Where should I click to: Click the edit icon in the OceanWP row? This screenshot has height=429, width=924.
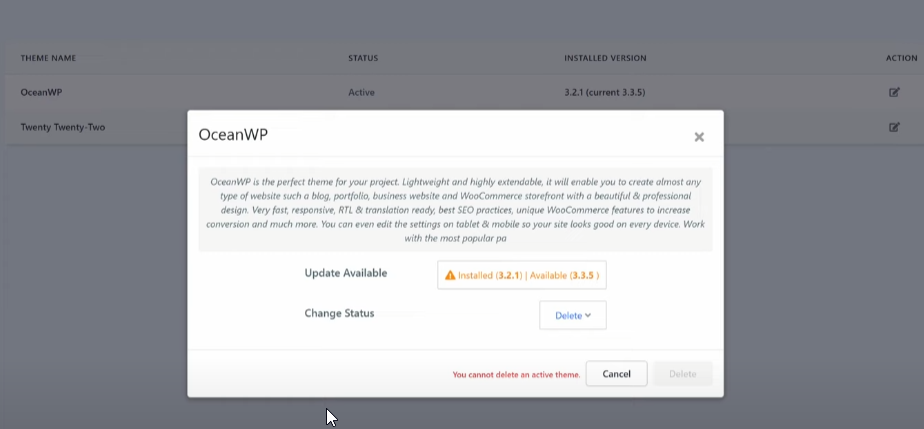pos(894,92)
